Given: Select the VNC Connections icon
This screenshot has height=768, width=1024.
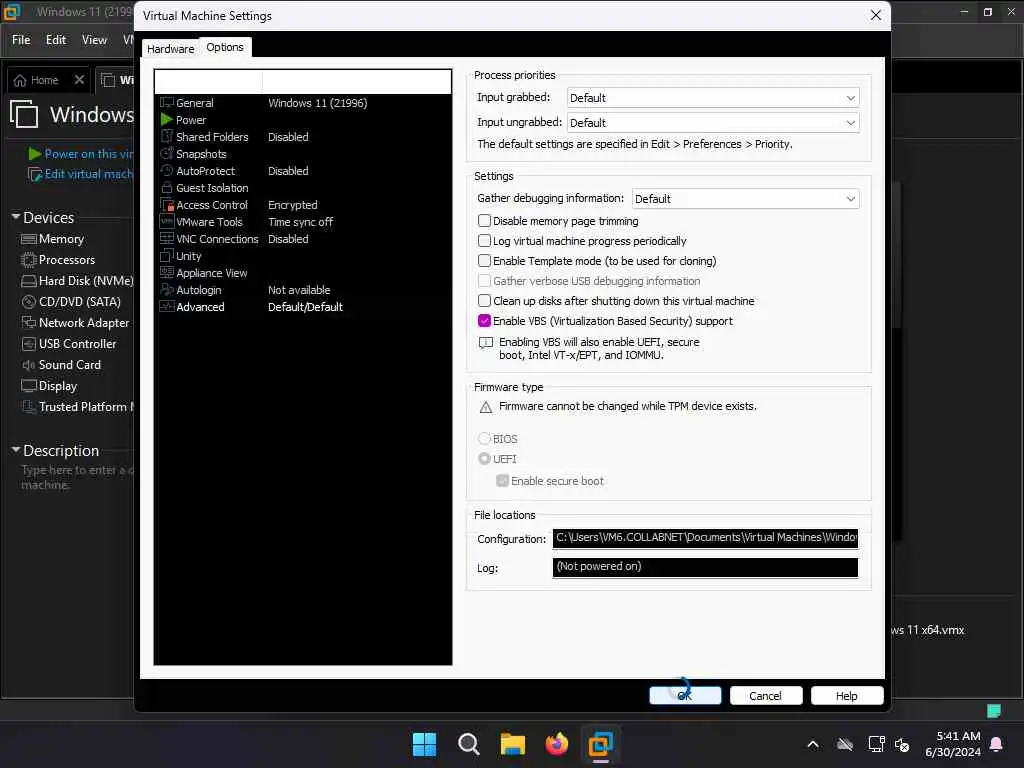Looking at the screenshot, I should (167, 238).
